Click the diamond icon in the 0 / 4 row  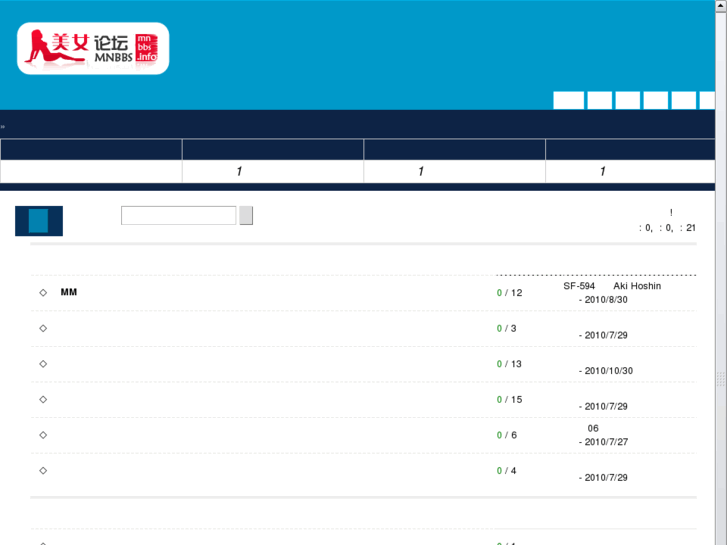click(43, 470)
